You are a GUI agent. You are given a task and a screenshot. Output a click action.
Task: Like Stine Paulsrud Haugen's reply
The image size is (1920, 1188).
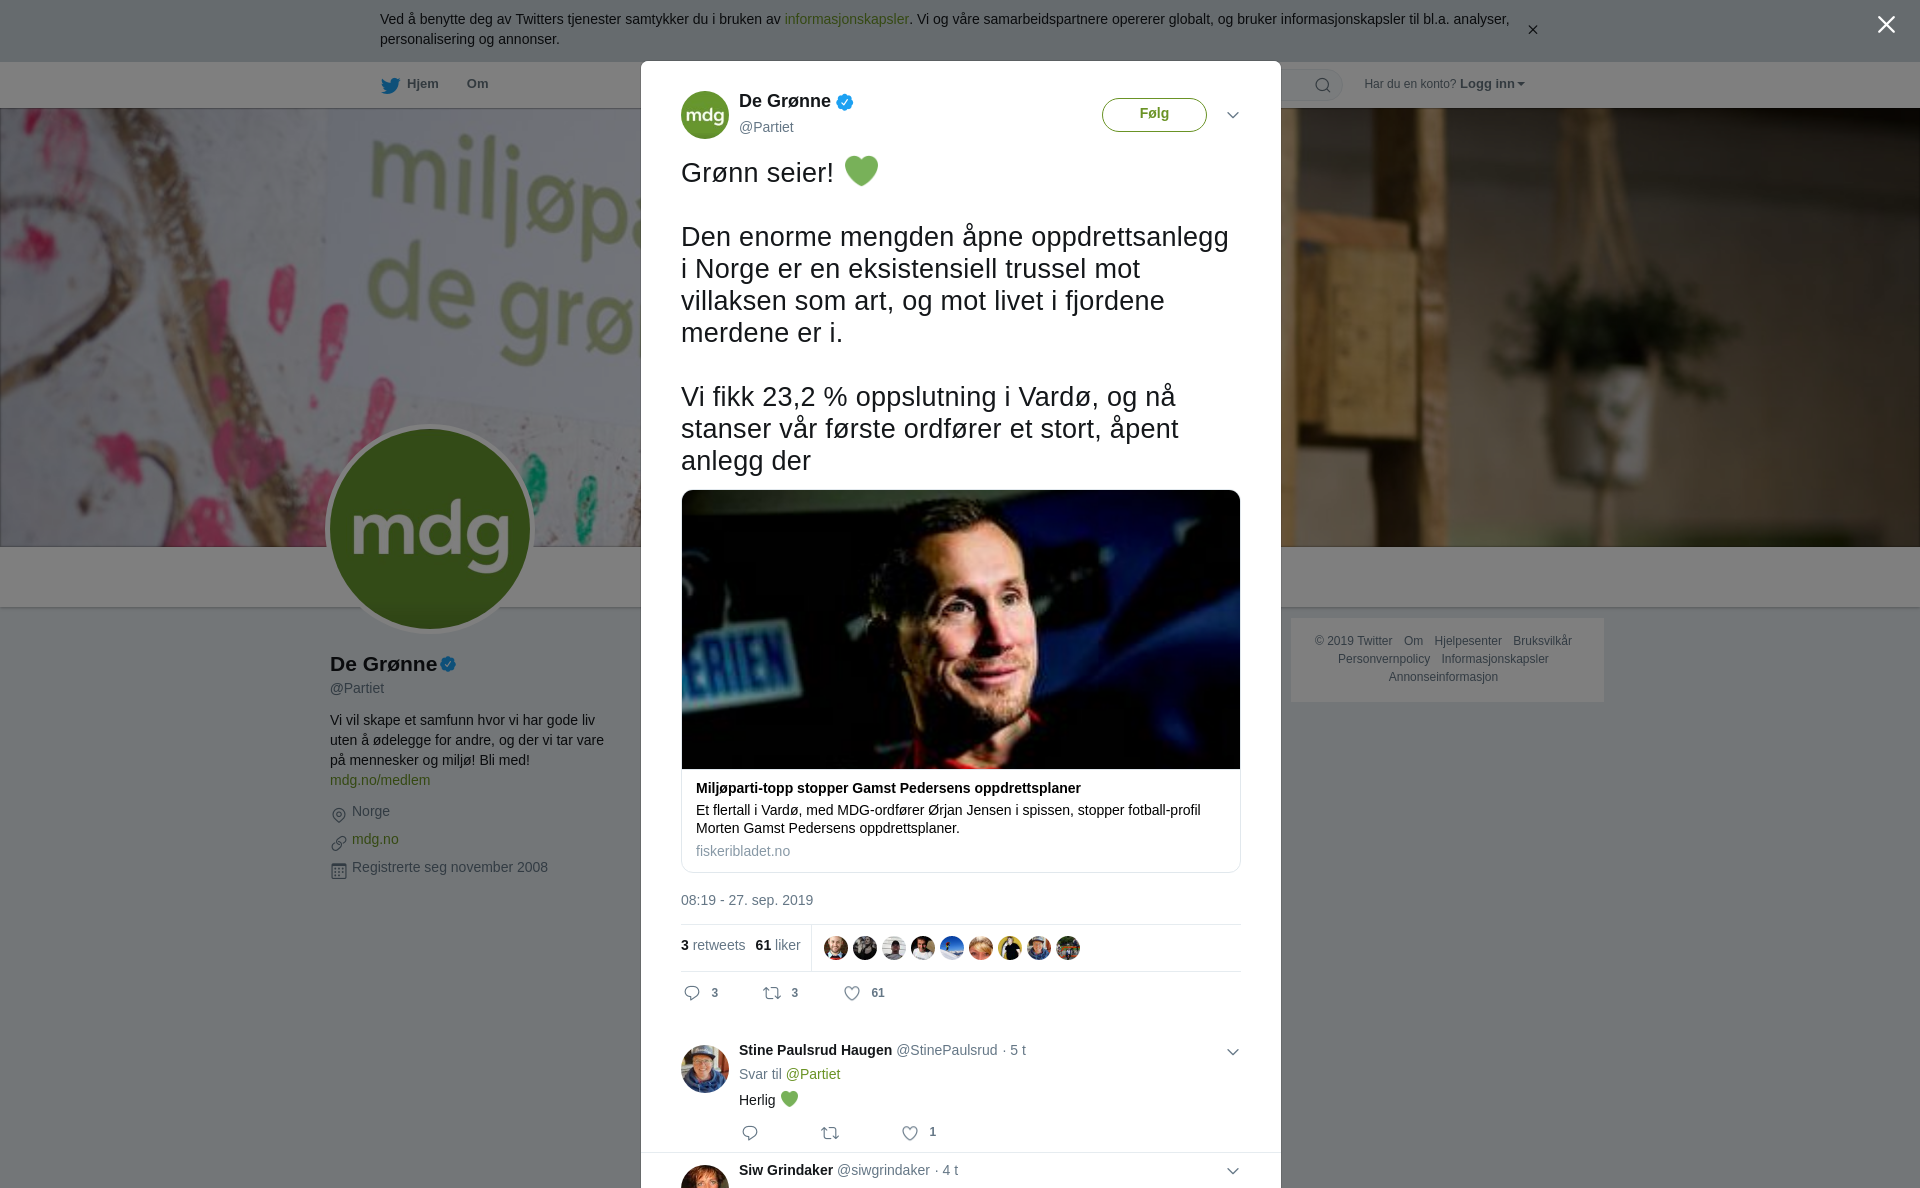tap(910, 1133)
